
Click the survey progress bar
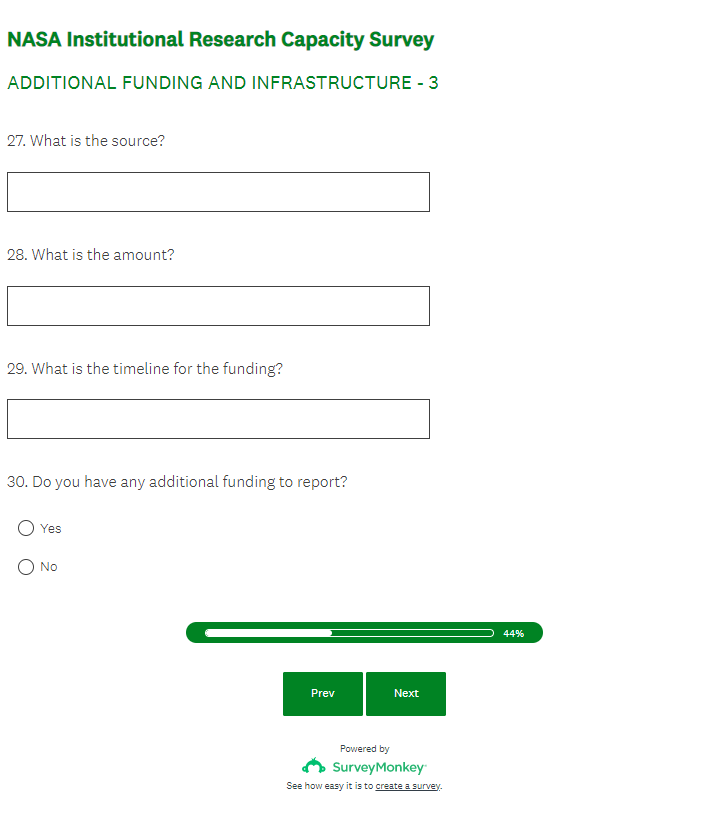point(349,633)
